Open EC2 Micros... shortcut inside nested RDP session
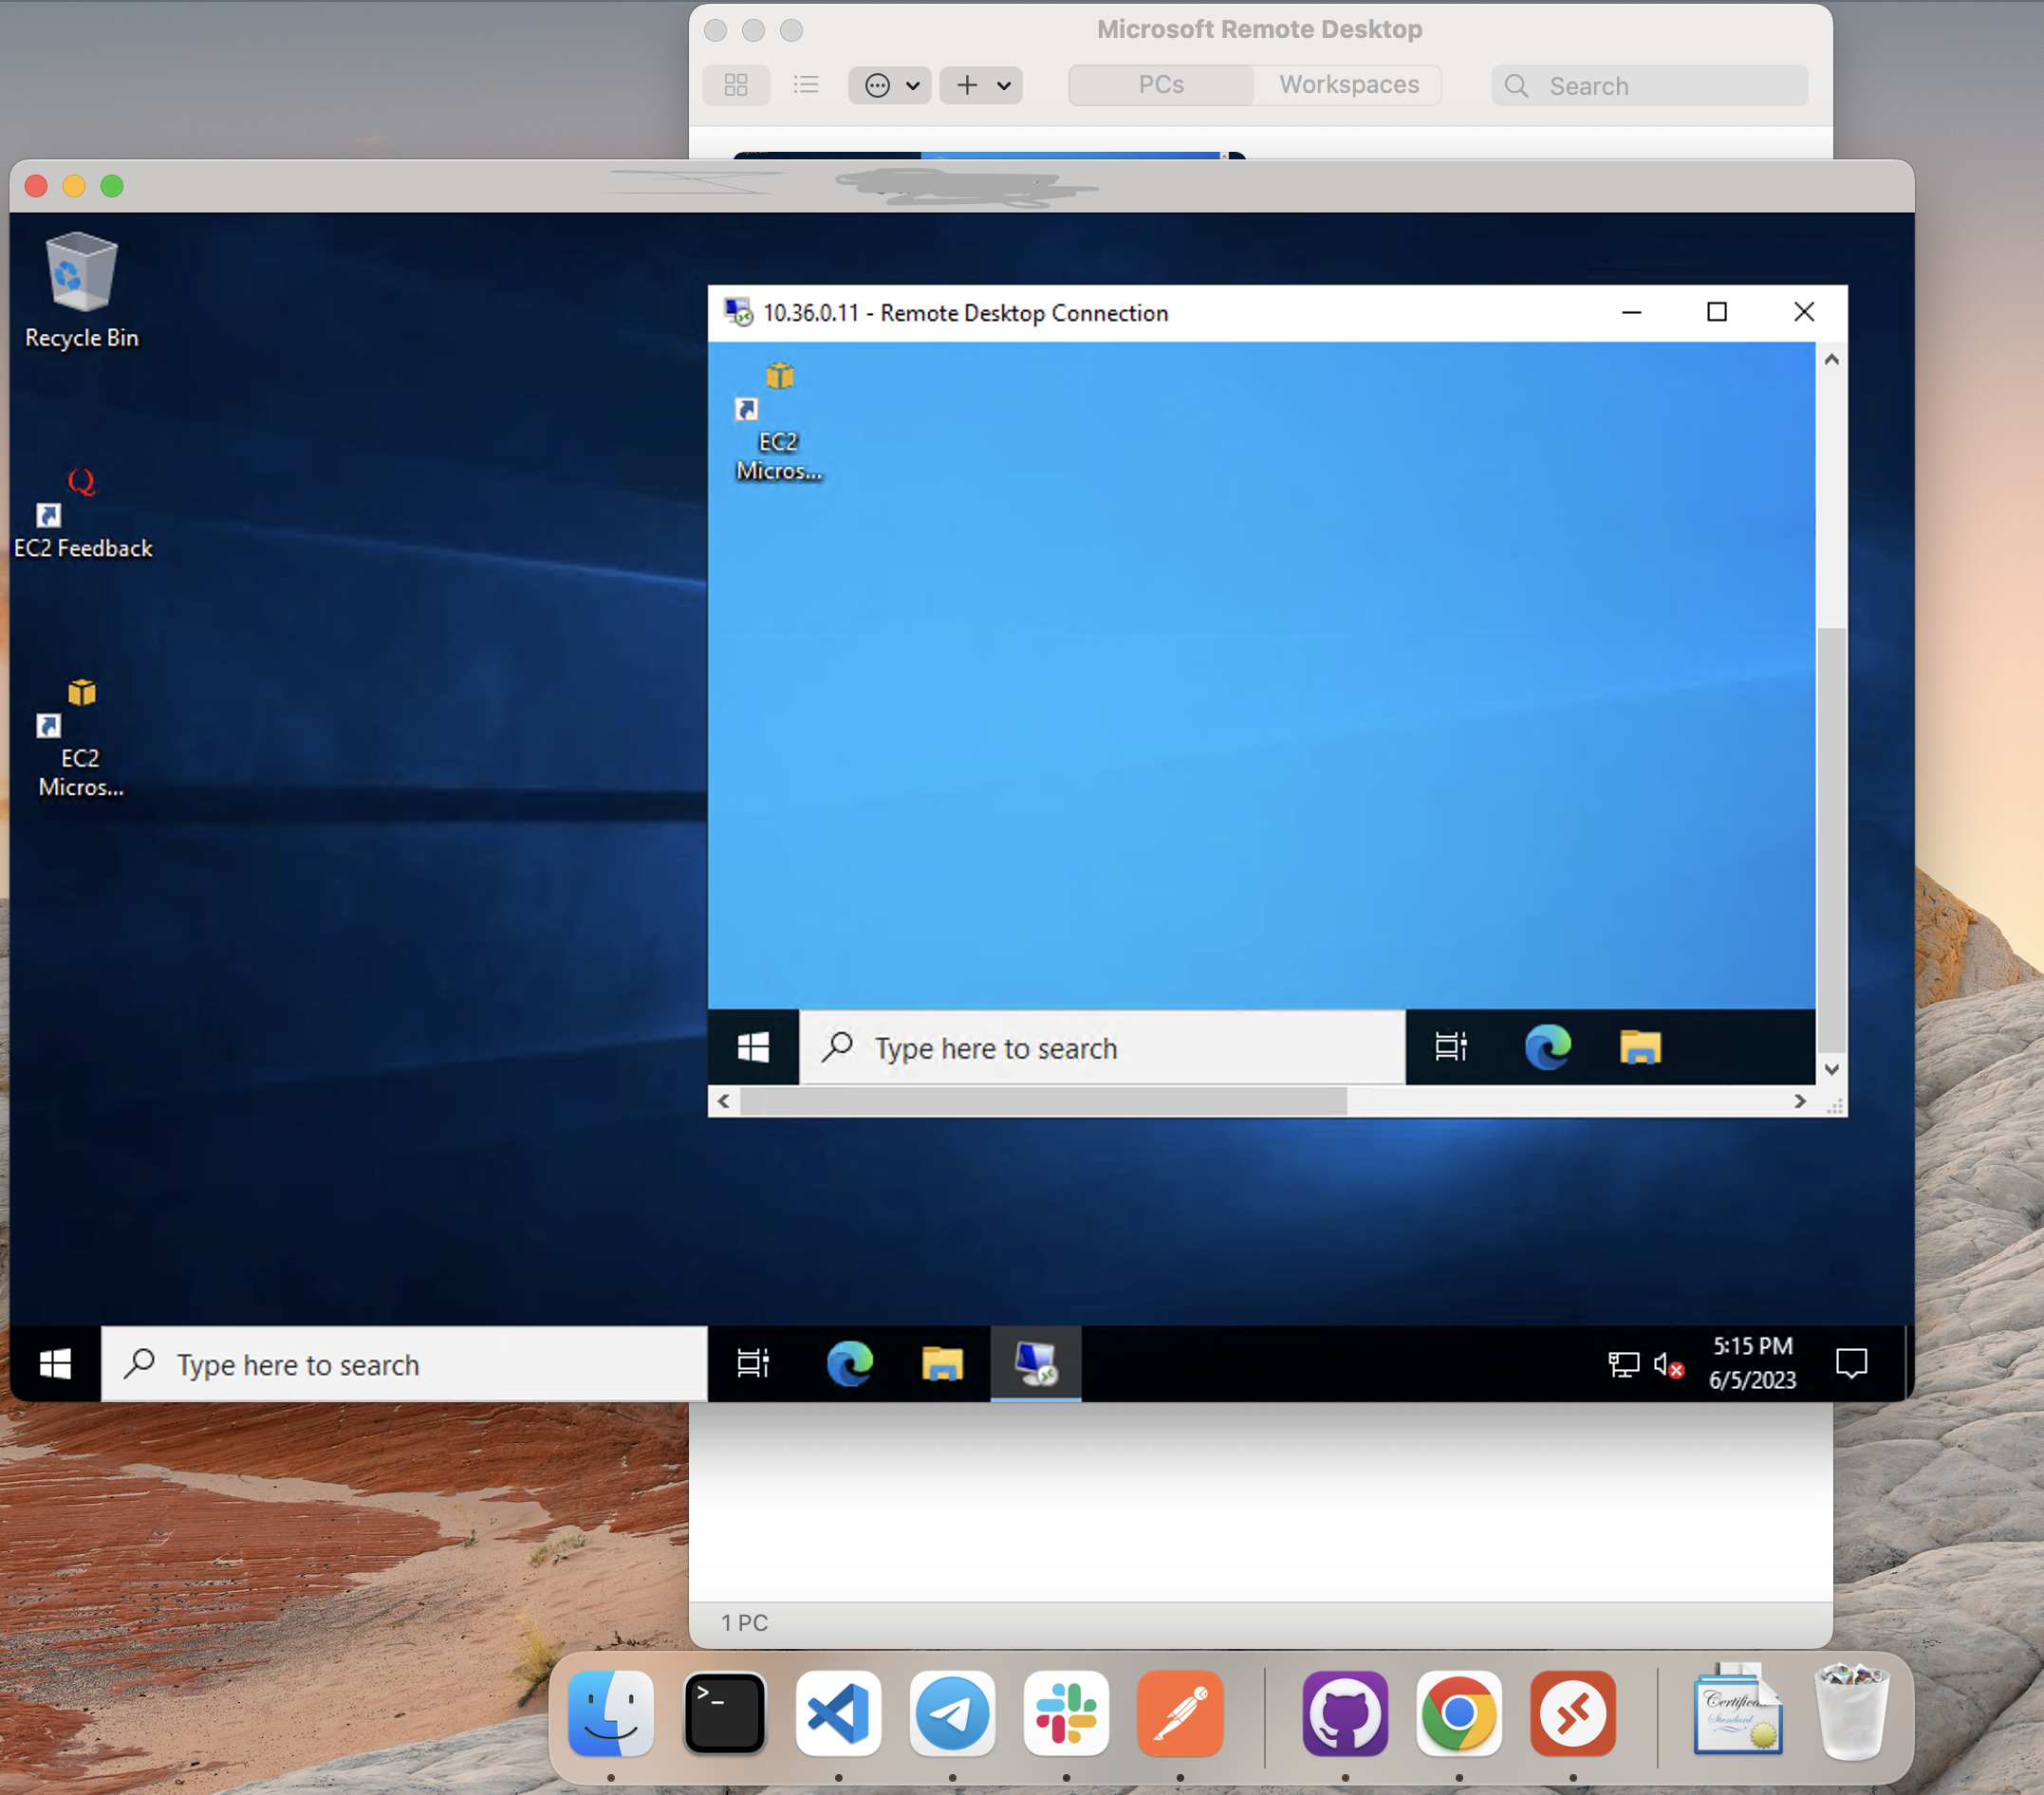This screenshot has width=2044, height=1795. point(778,423)
